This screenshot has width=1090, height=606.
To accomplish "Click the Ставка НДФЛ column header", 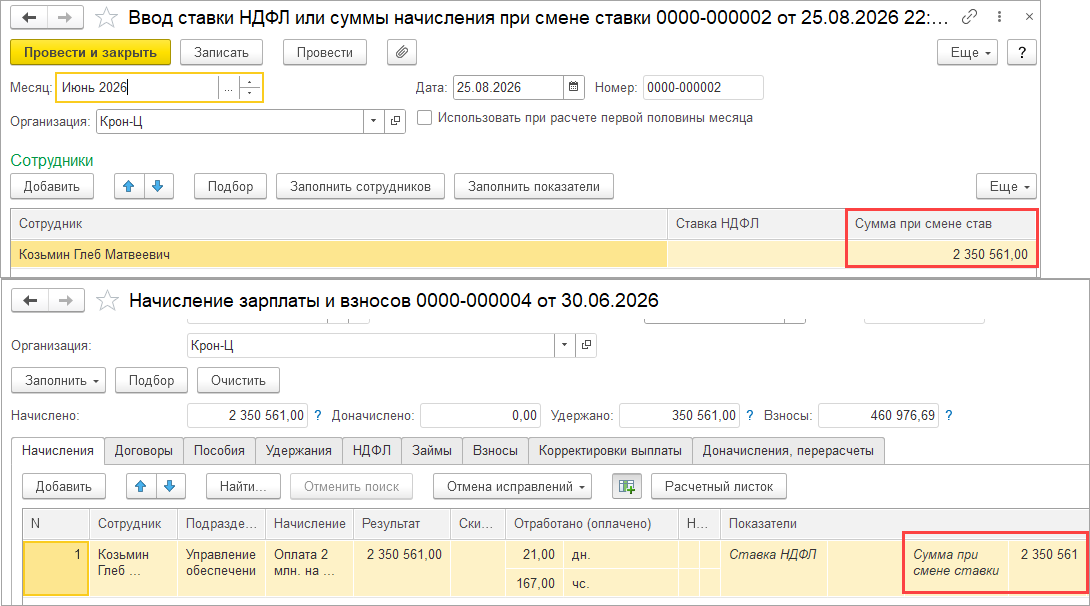I will (756, 224).
